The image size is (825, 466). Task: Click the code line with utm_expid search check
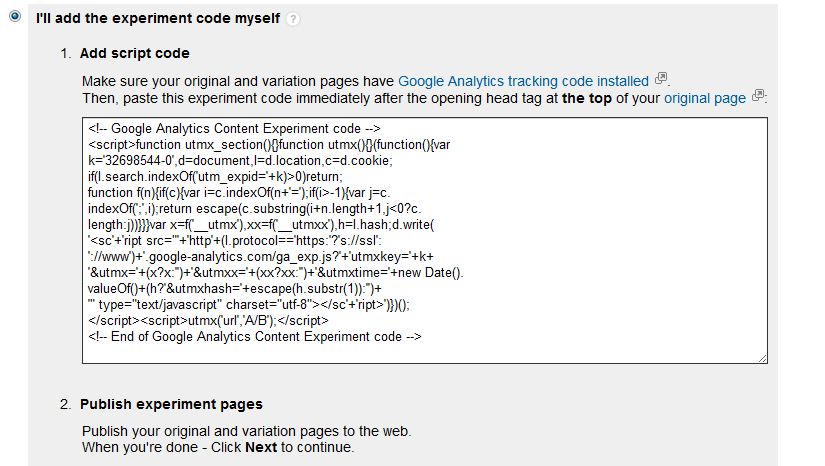215,177
